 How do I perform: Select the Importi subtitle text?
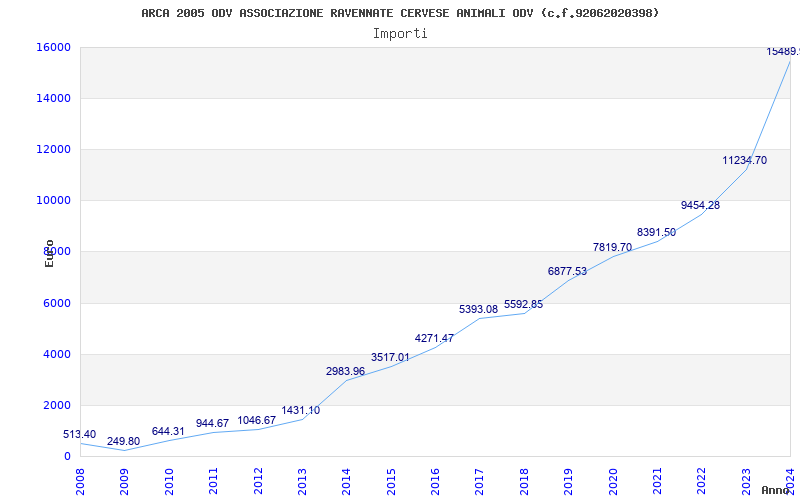[x=400, y=33]
